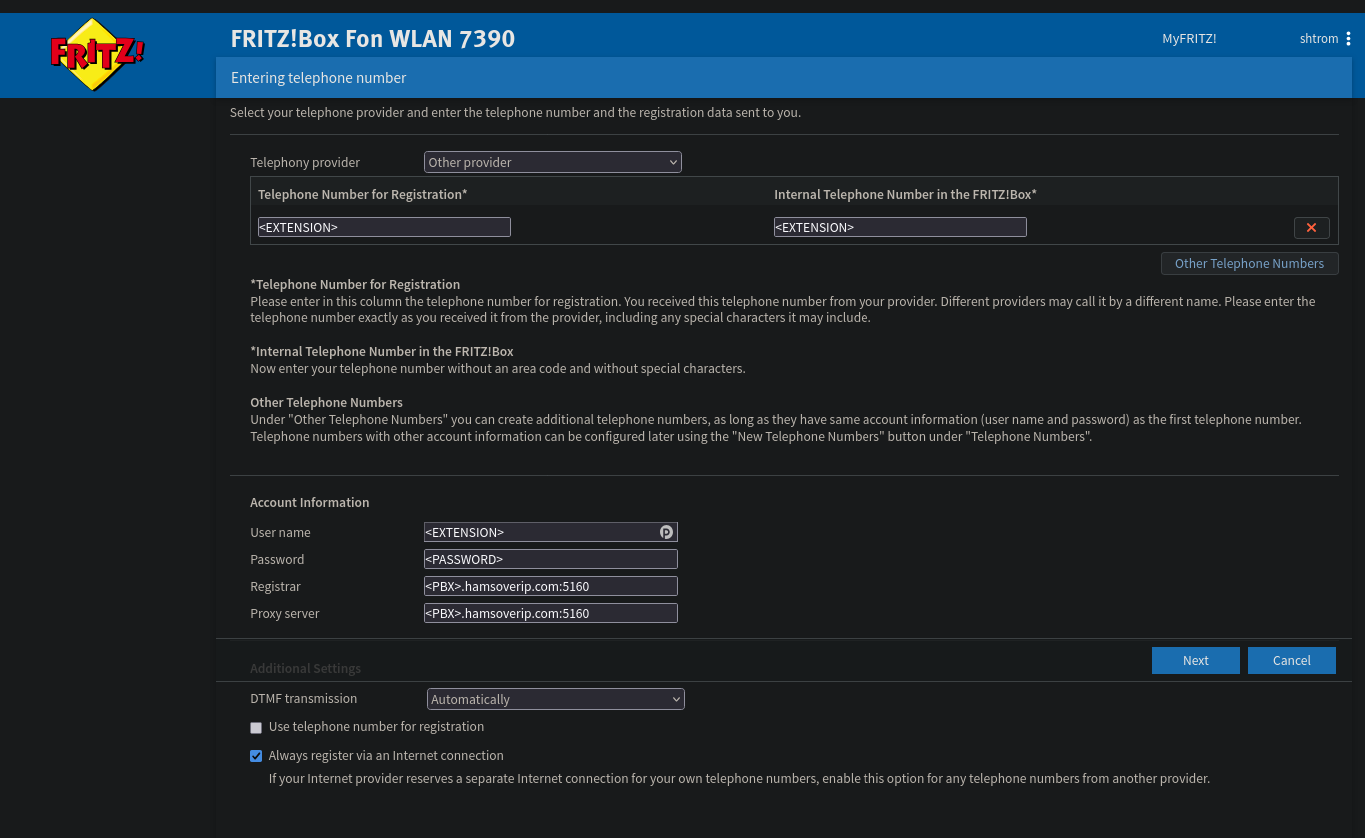Open the Telephony provider dropdown
Screen dimensions: 1365x838
coord(553,162)
